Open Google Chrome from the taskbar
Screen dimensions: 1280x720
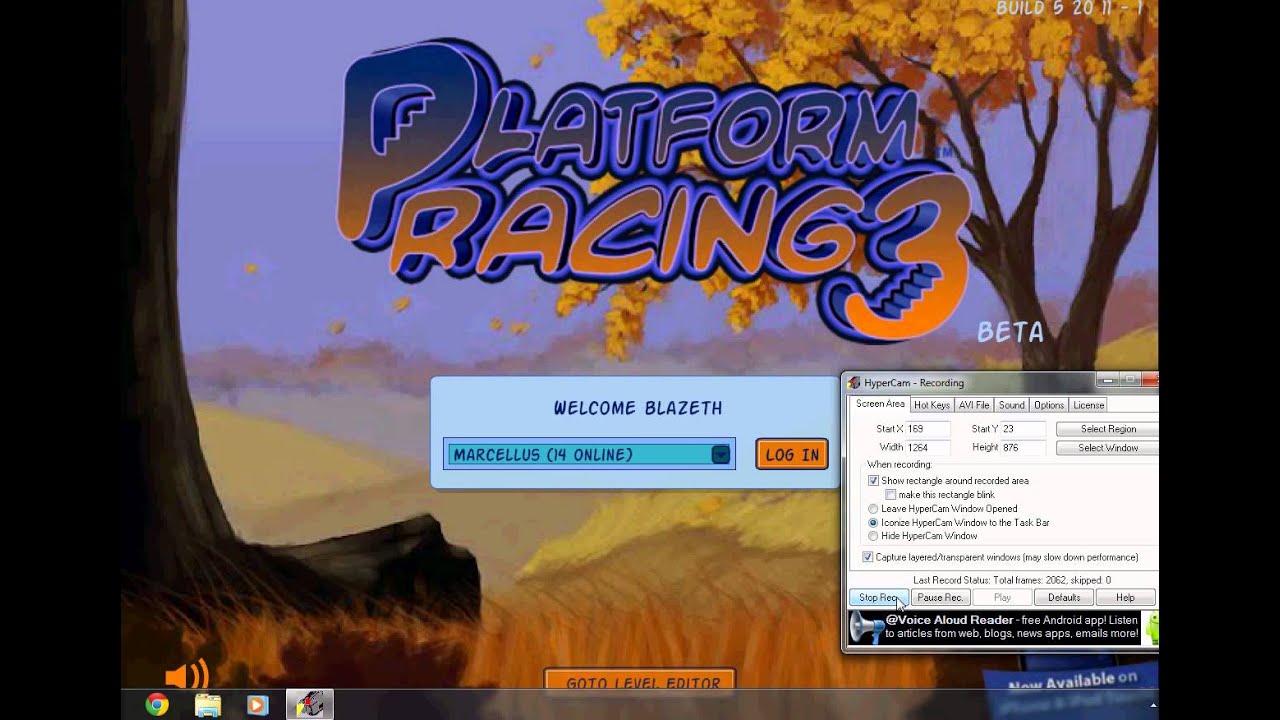point(157,705)
